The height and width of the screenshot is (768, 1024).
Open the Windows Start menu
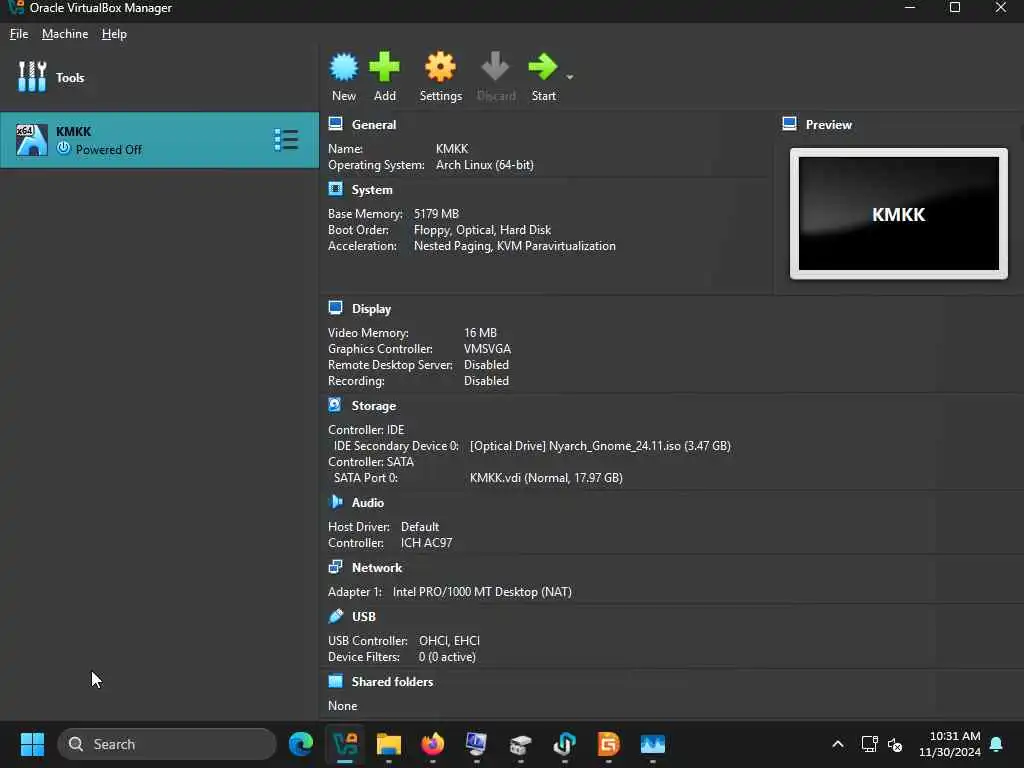[32, 744]
